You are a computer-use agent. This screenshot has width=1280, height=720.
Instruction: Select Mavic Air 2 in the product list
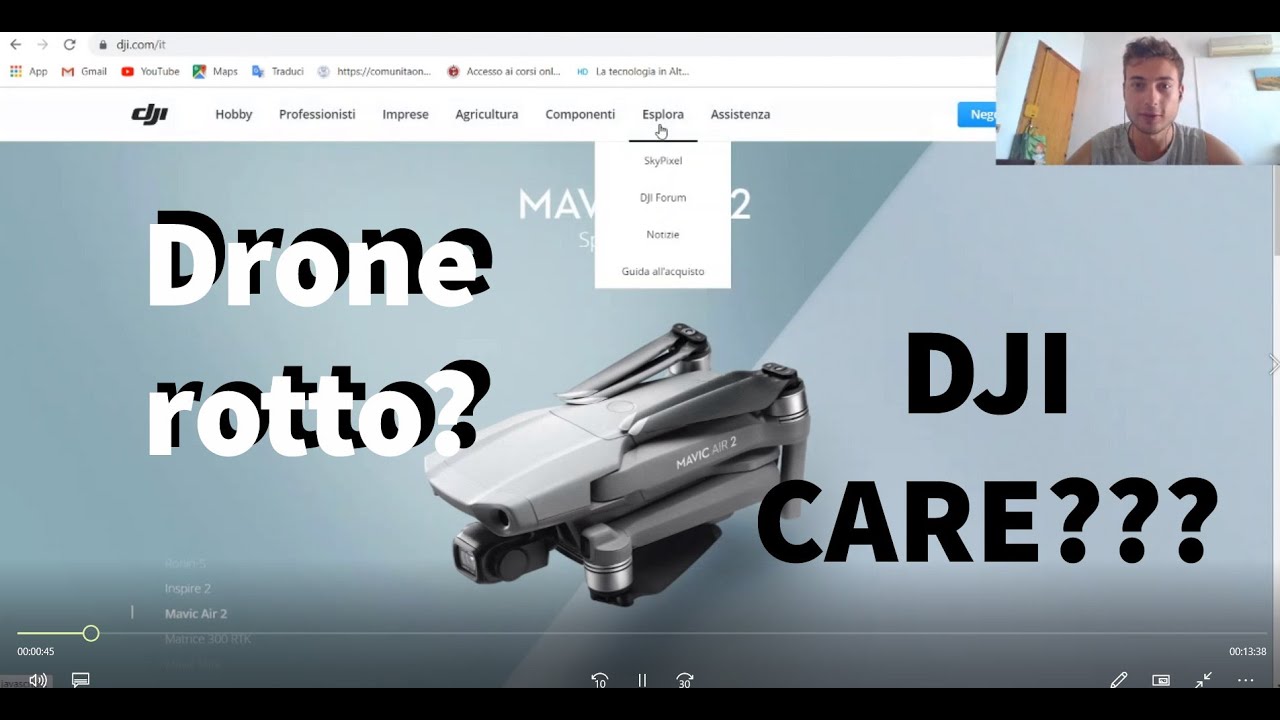196,614
